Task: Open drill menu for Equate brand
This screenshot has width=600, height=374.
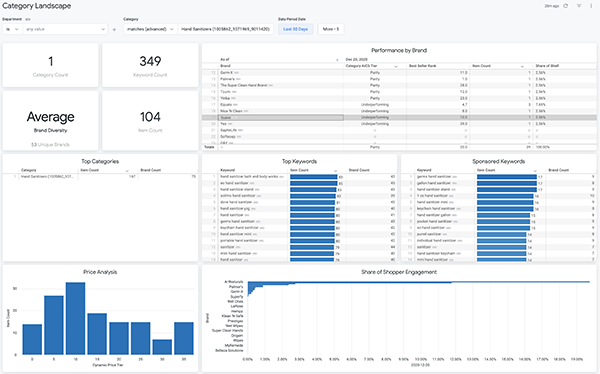Action: [235, 105]
